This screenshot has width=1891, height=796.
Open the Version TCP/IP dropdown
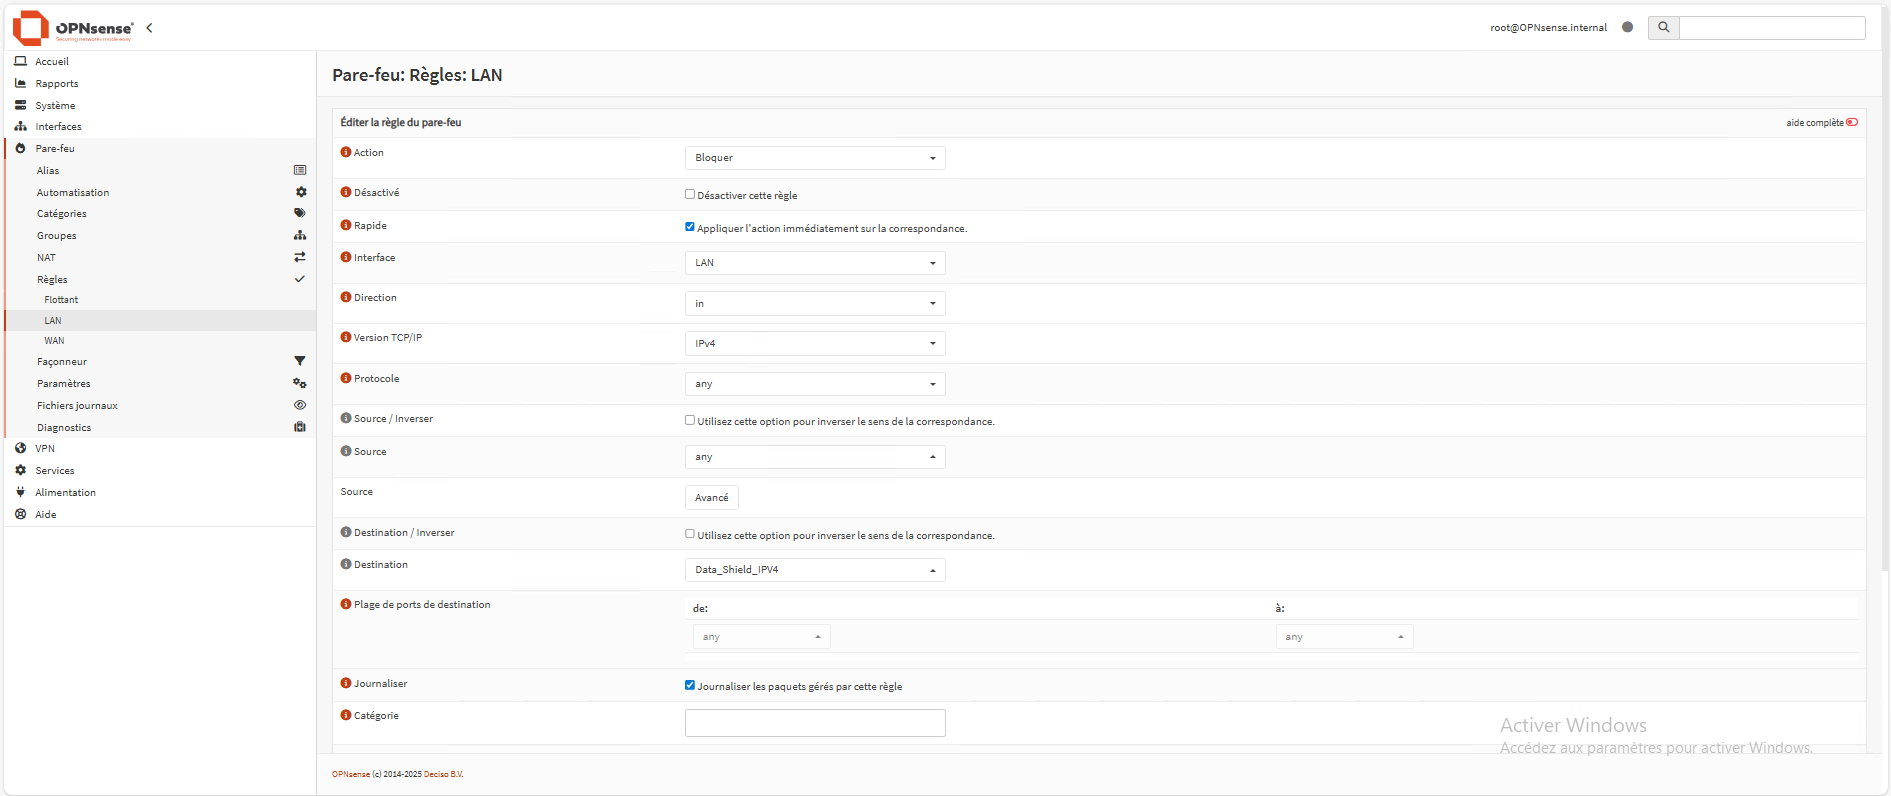coord(814,344)
